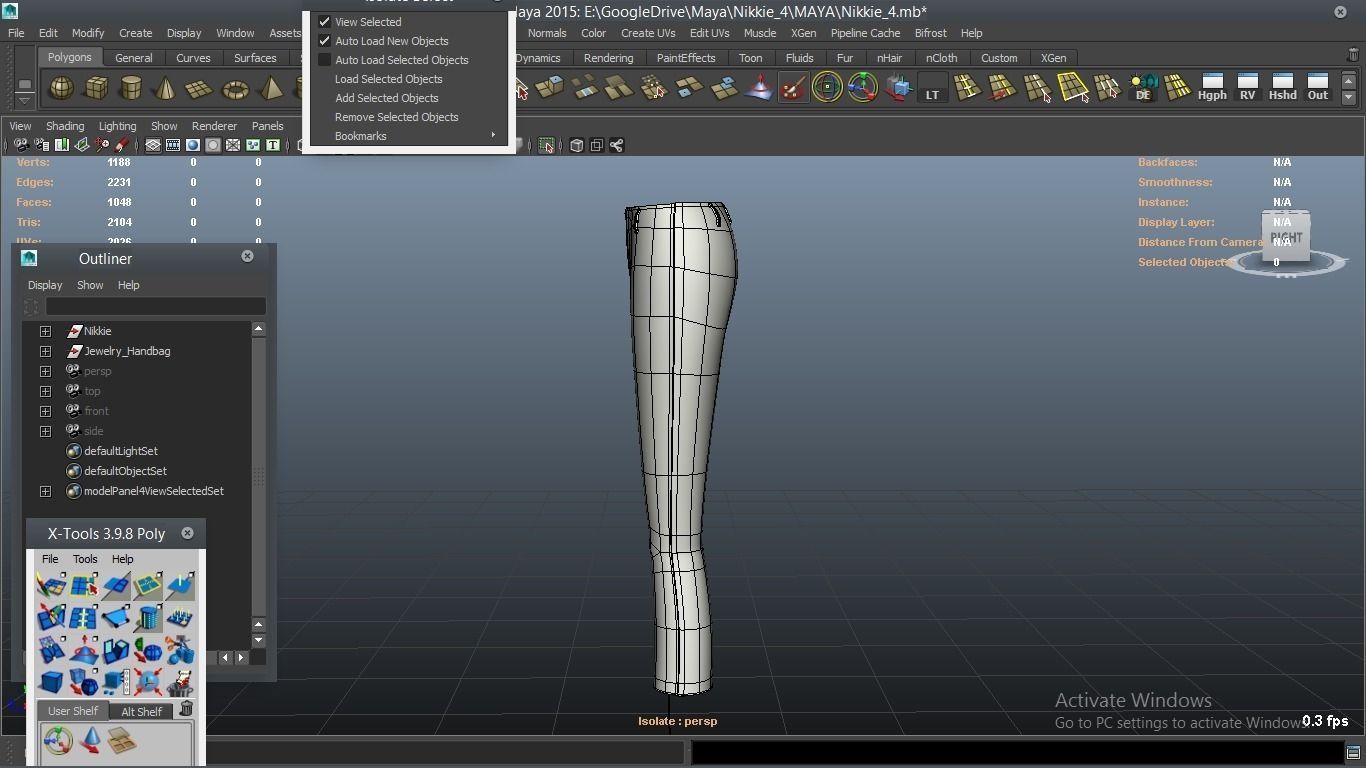Open the Pipeline Cache menu
This screenshot has height=768, width=1366.
pos(865,33)
